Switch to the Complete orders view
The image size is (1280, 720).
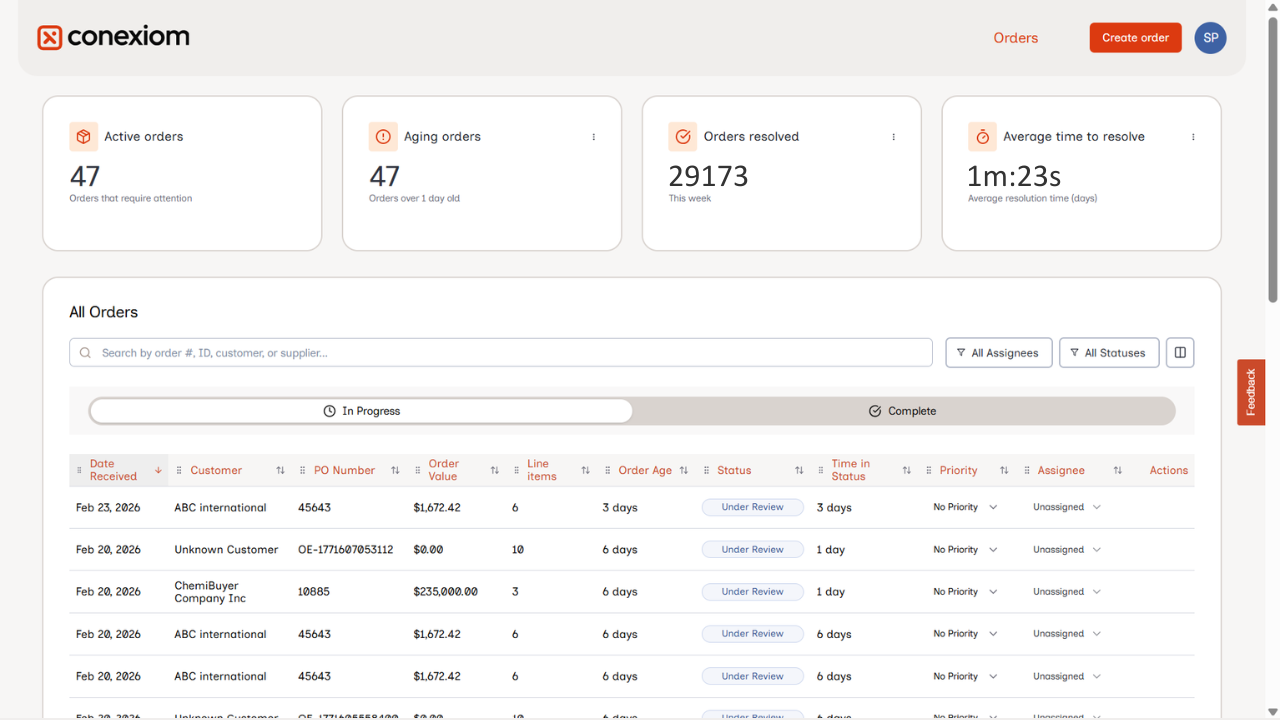coord(903,411)
